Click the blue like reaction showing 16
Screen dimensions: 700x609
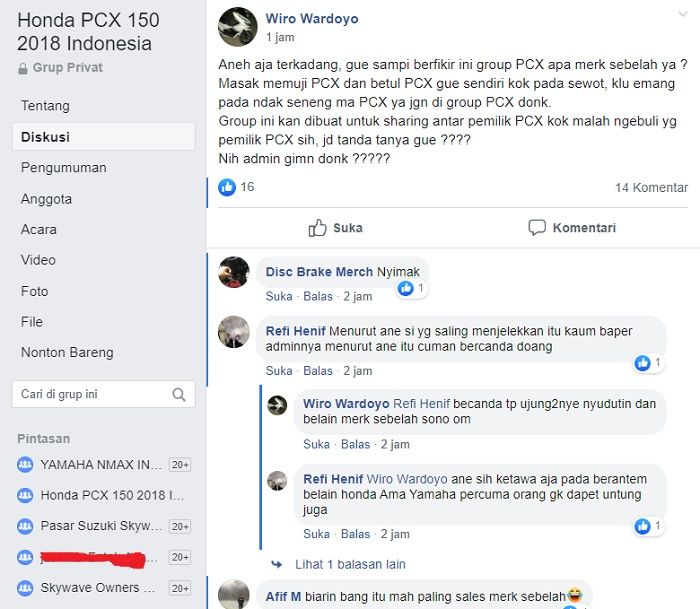tap(227, 187)
